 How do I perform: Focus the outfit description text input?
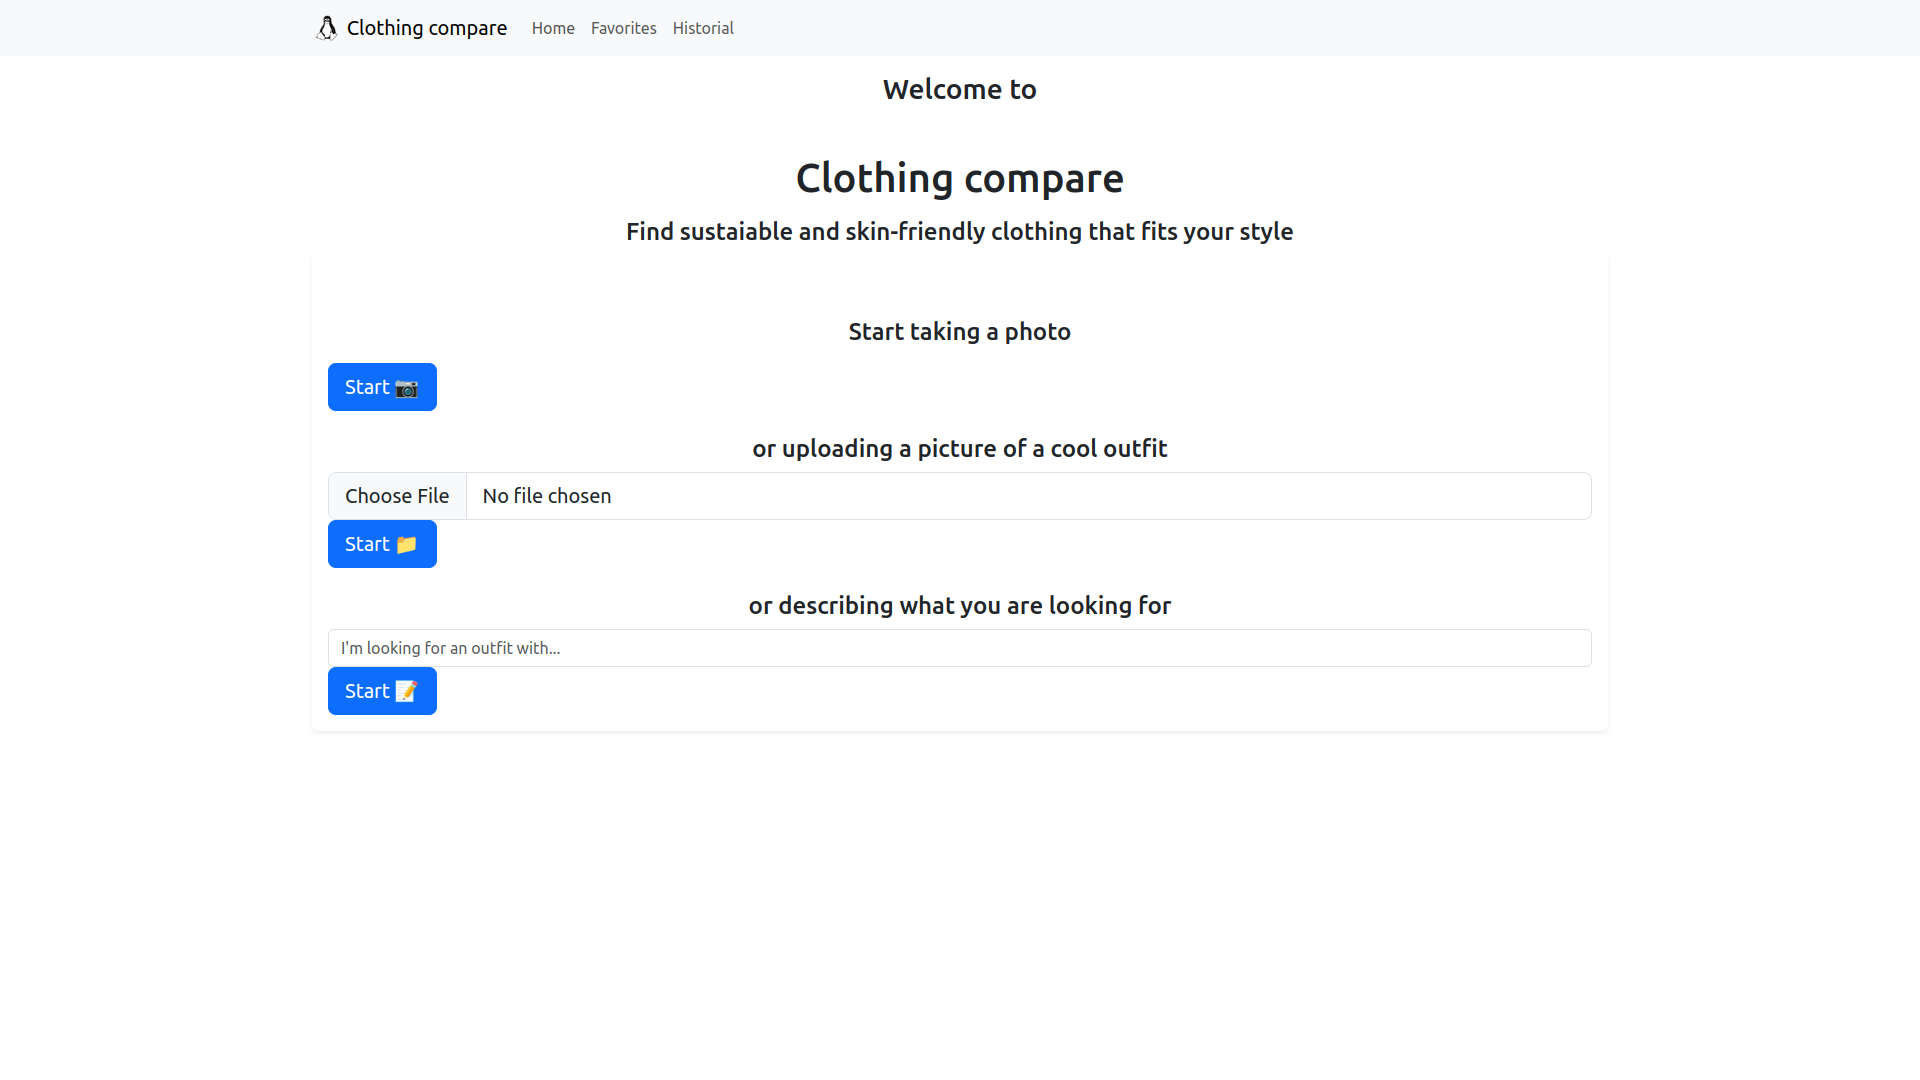coord(959,648)
